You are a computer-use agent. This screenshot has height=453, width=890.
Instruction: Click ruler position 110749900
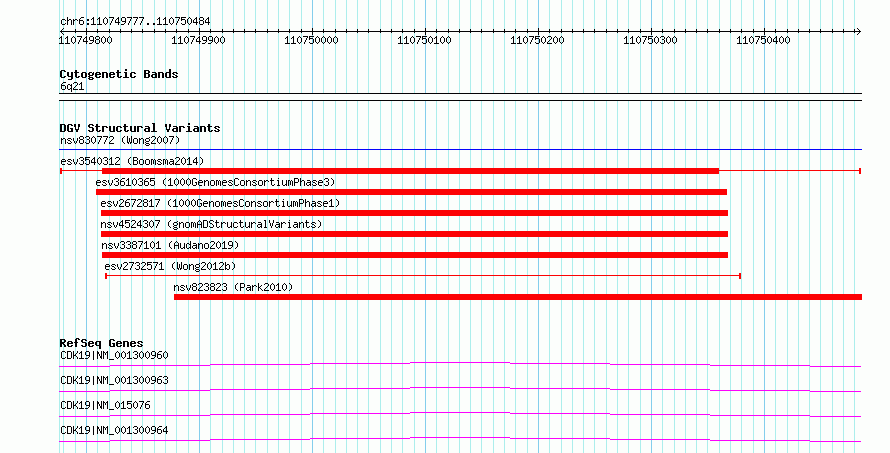tap(198, 40)
